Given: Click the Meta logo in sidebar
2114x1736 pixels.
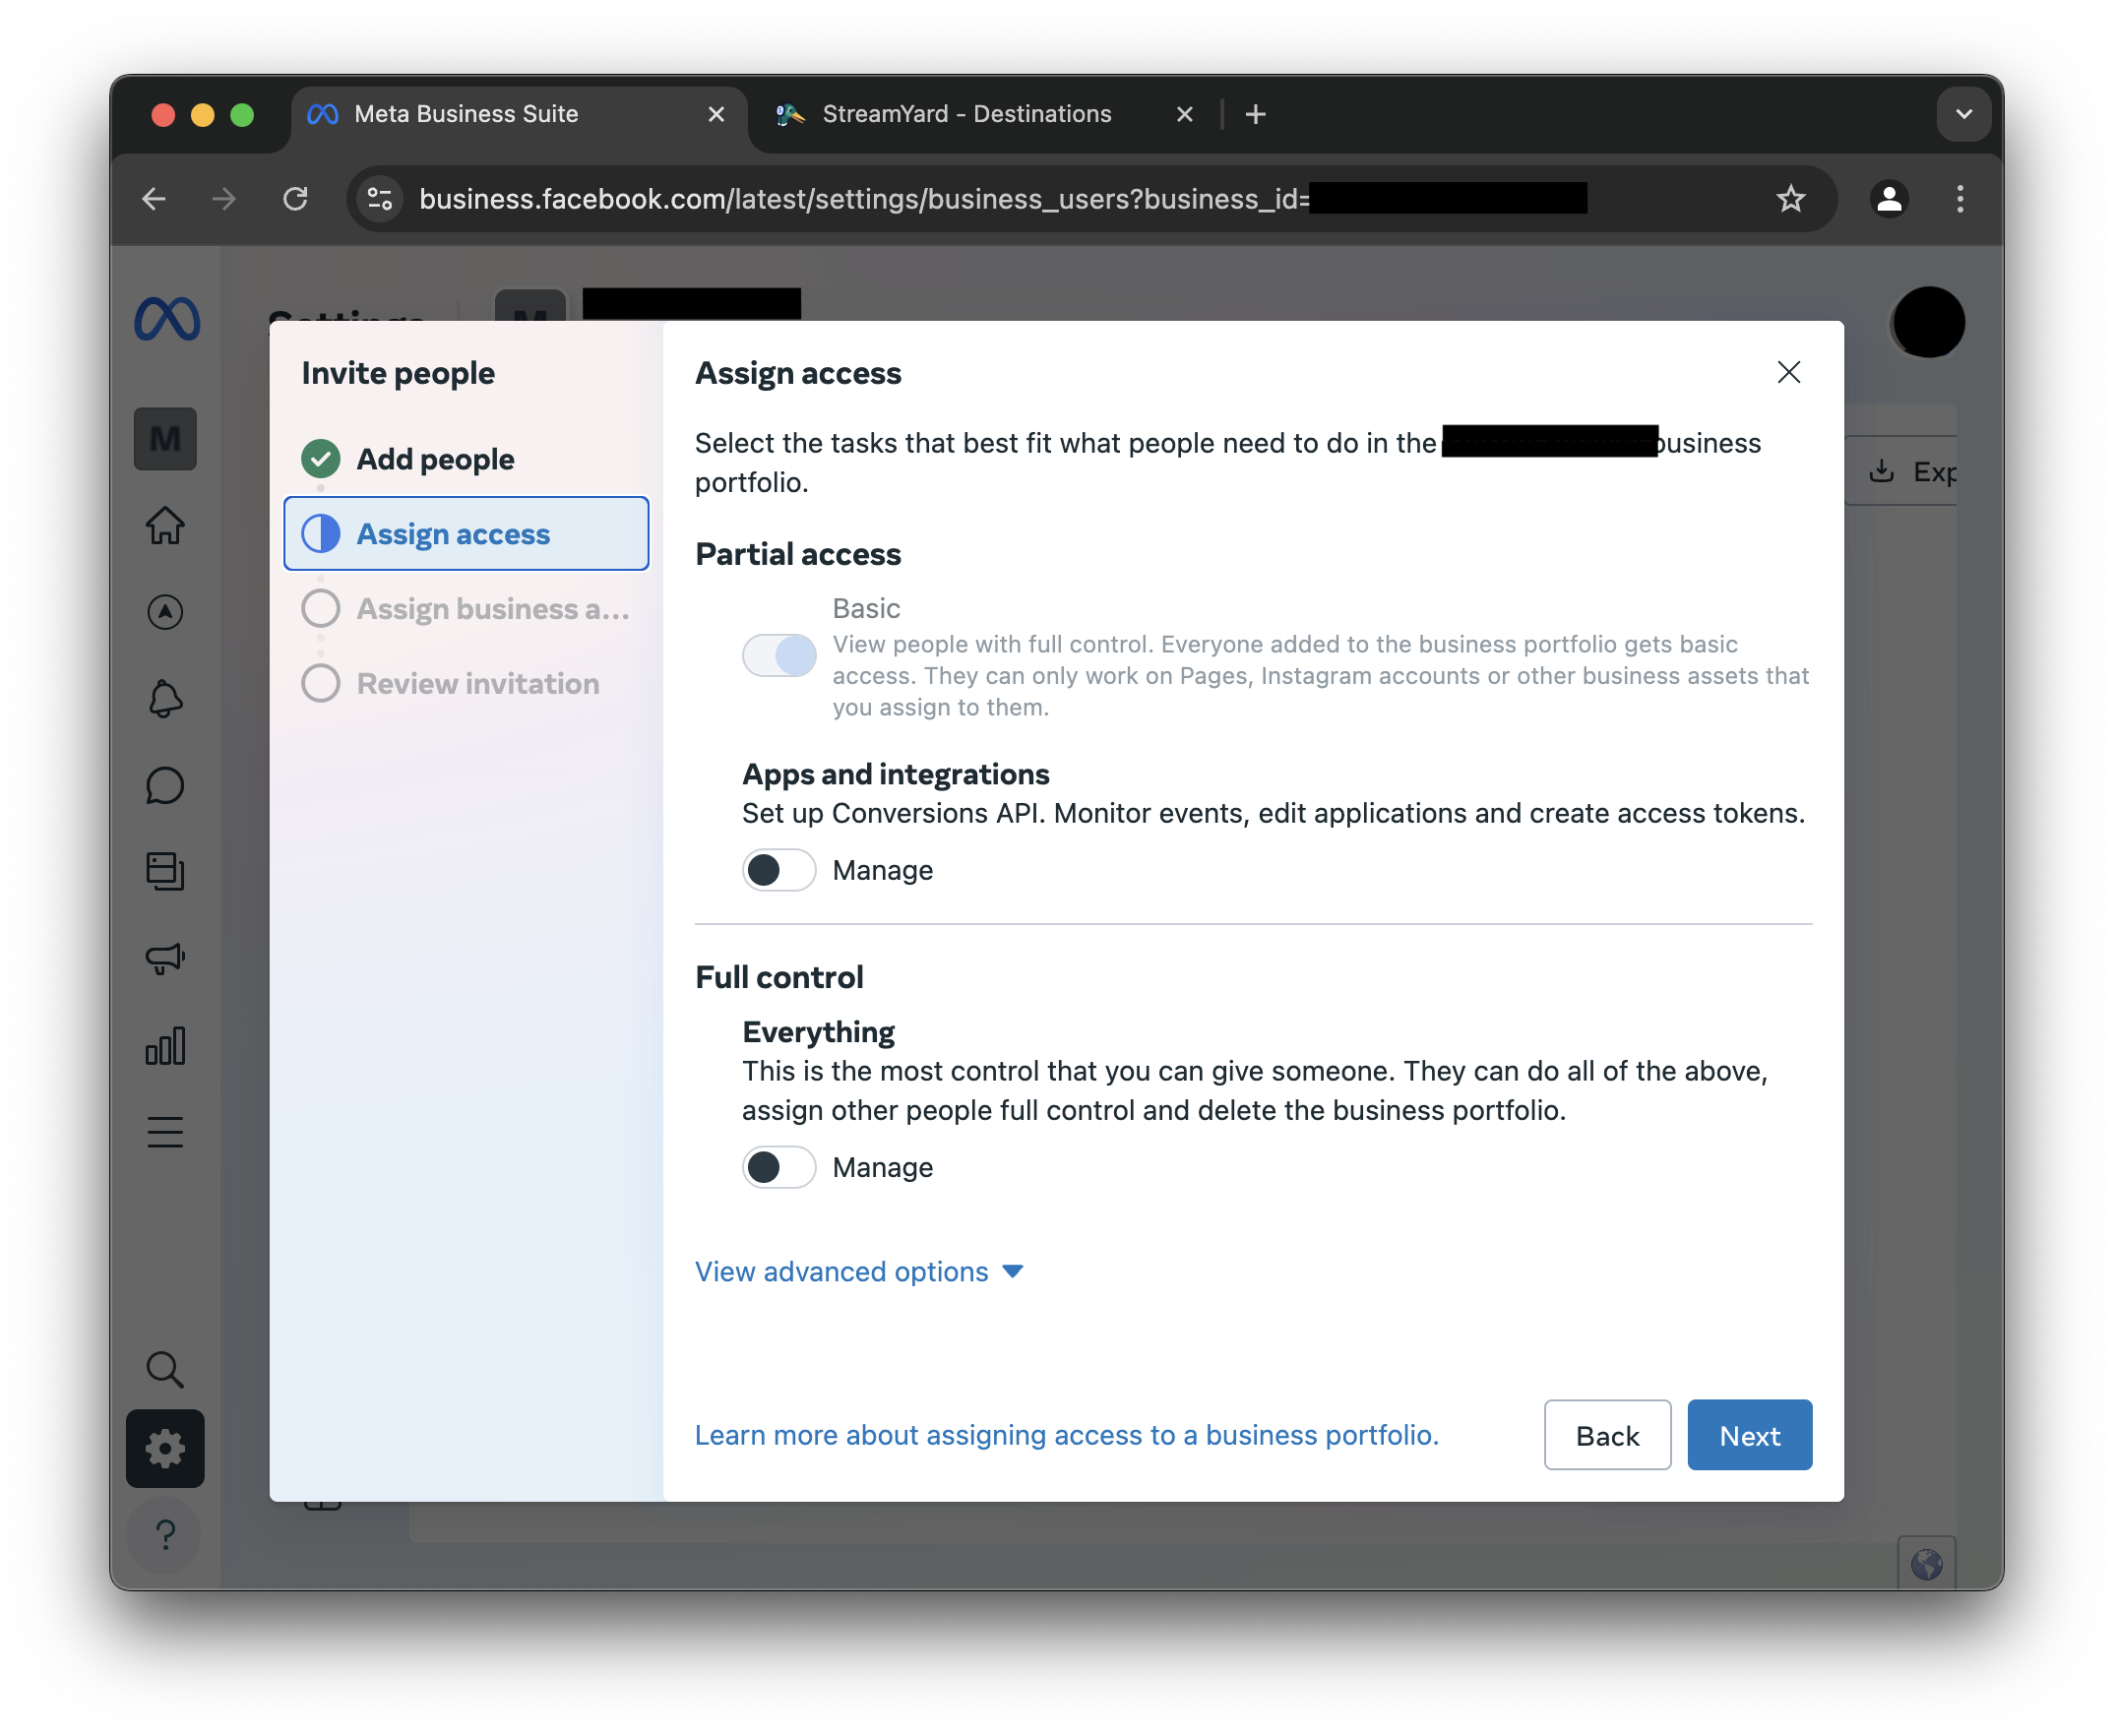Looking at the screenshot, I should tap(166, 319).
